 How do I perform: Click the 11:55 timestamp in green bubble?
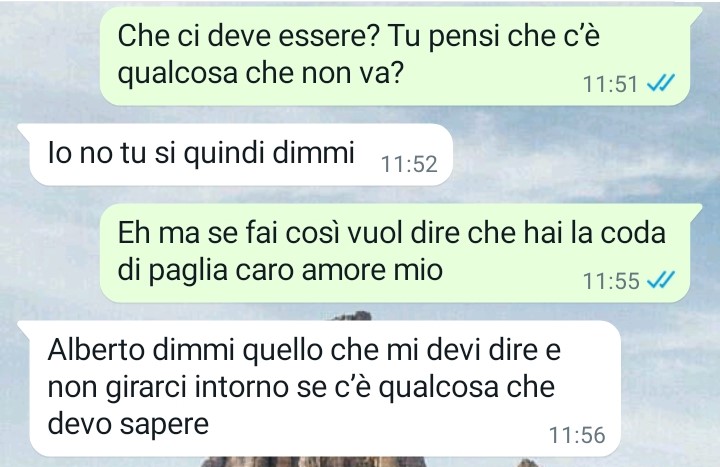click(x=611, y=281)
